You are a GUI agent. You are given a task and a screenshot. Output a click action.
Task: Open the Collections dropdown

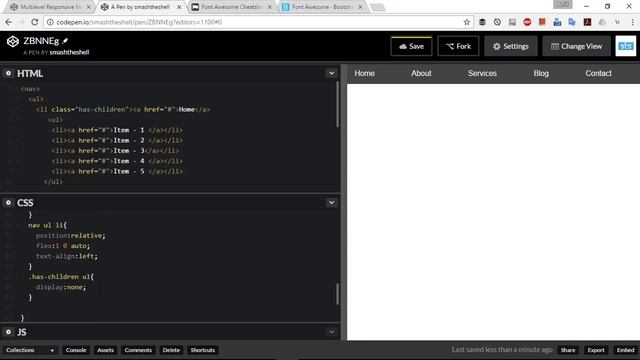(x=29, y=350)
